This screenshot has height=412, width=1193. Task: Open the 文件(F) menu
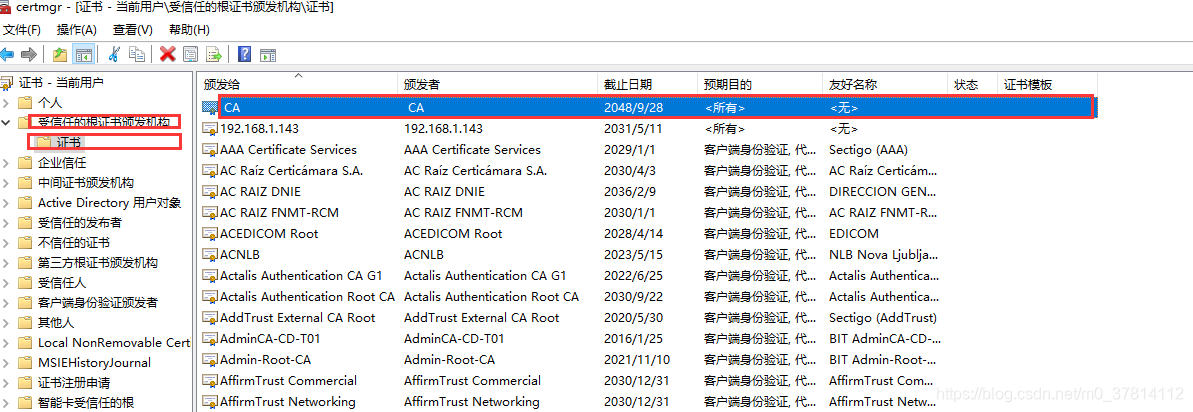pyautogui.click(x=22, y=30)
